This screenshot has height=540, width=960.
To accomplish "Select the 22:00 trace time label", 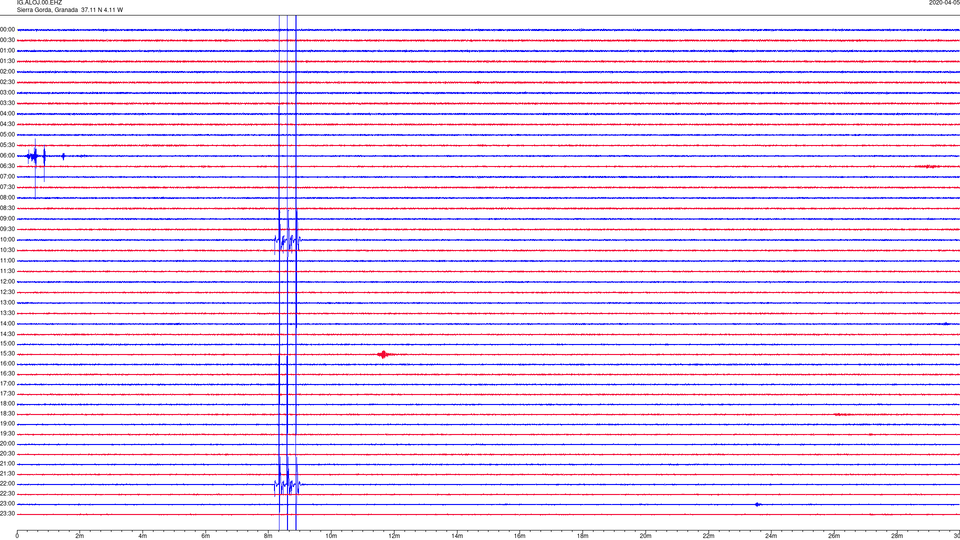I will [x=7, y=484].
